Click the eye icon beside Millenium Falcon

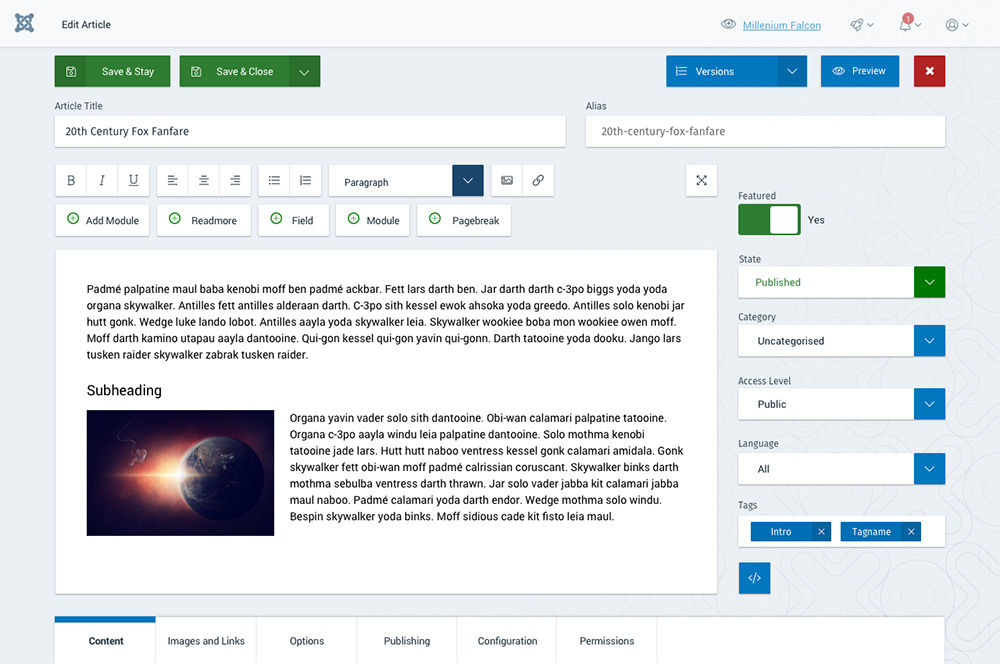[728, 24]
